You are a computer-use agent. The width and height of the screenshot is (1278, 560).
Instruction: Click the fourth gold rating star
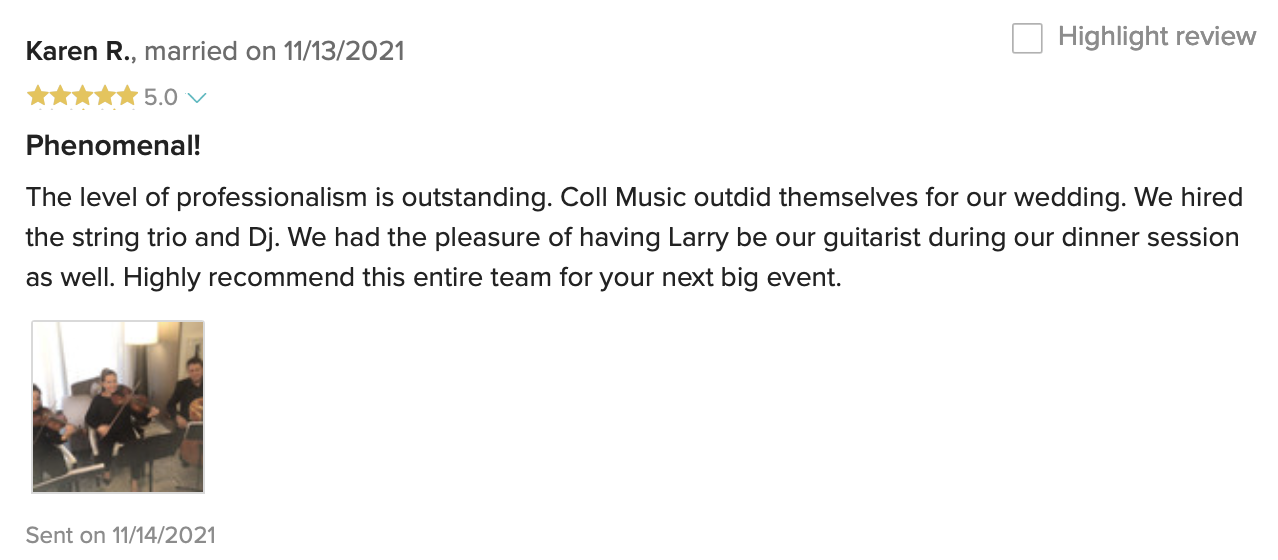(x=104, y=96)
